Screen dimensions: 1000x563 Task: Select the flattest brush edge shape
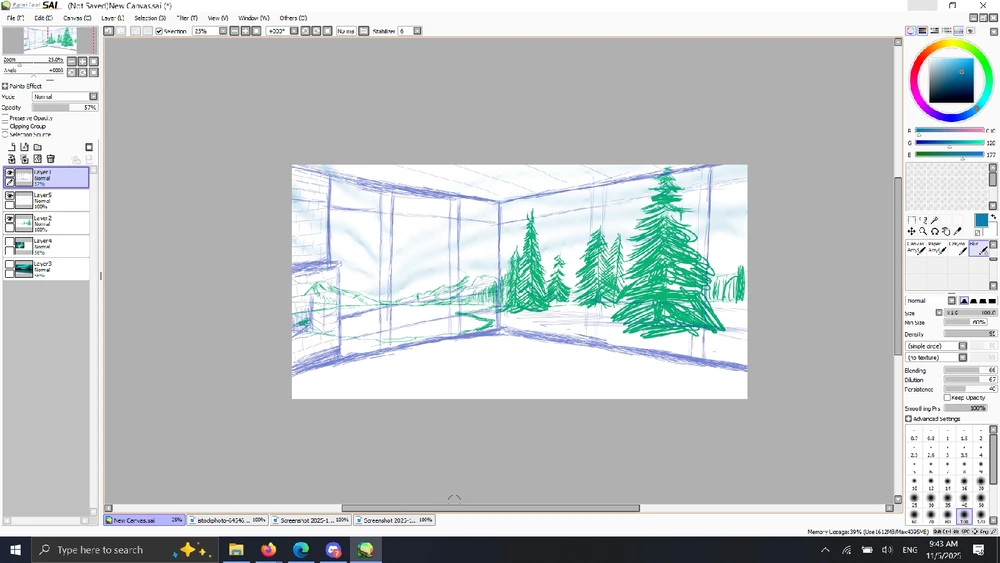(992, 300)
